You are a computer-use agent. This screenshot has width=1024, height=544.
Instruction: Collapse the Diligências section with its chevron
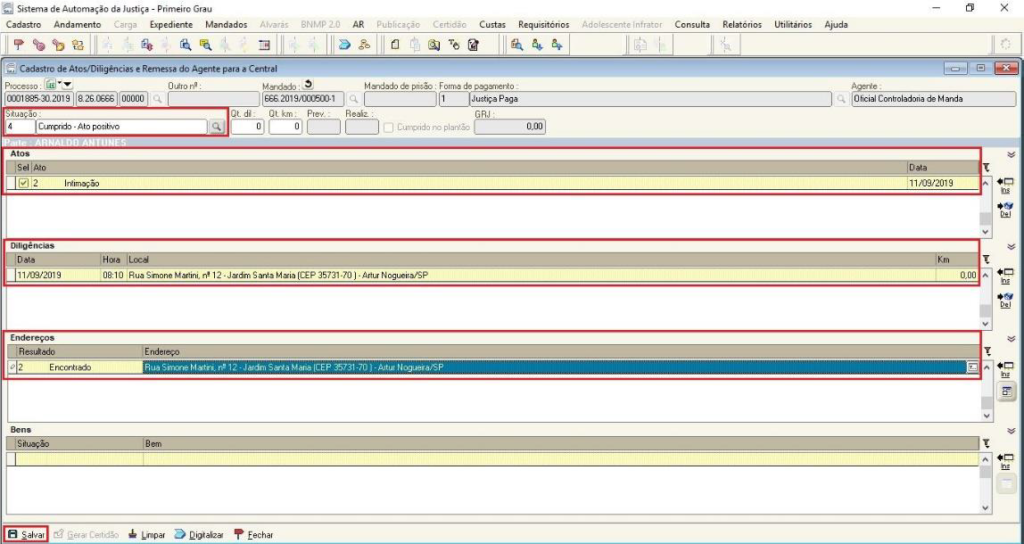(x=1011, y=246)
